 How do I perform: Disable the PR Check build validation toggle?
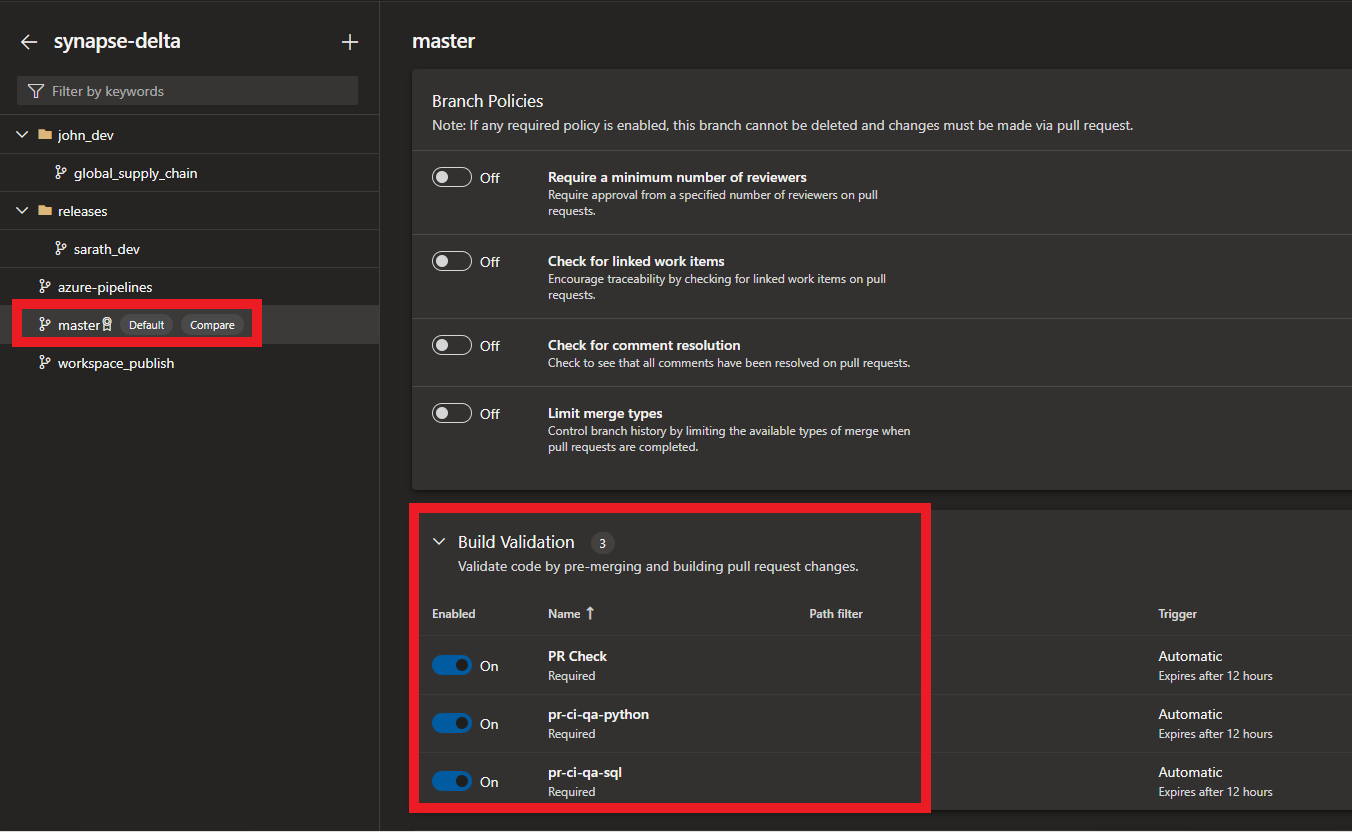(x=452, y=665)
